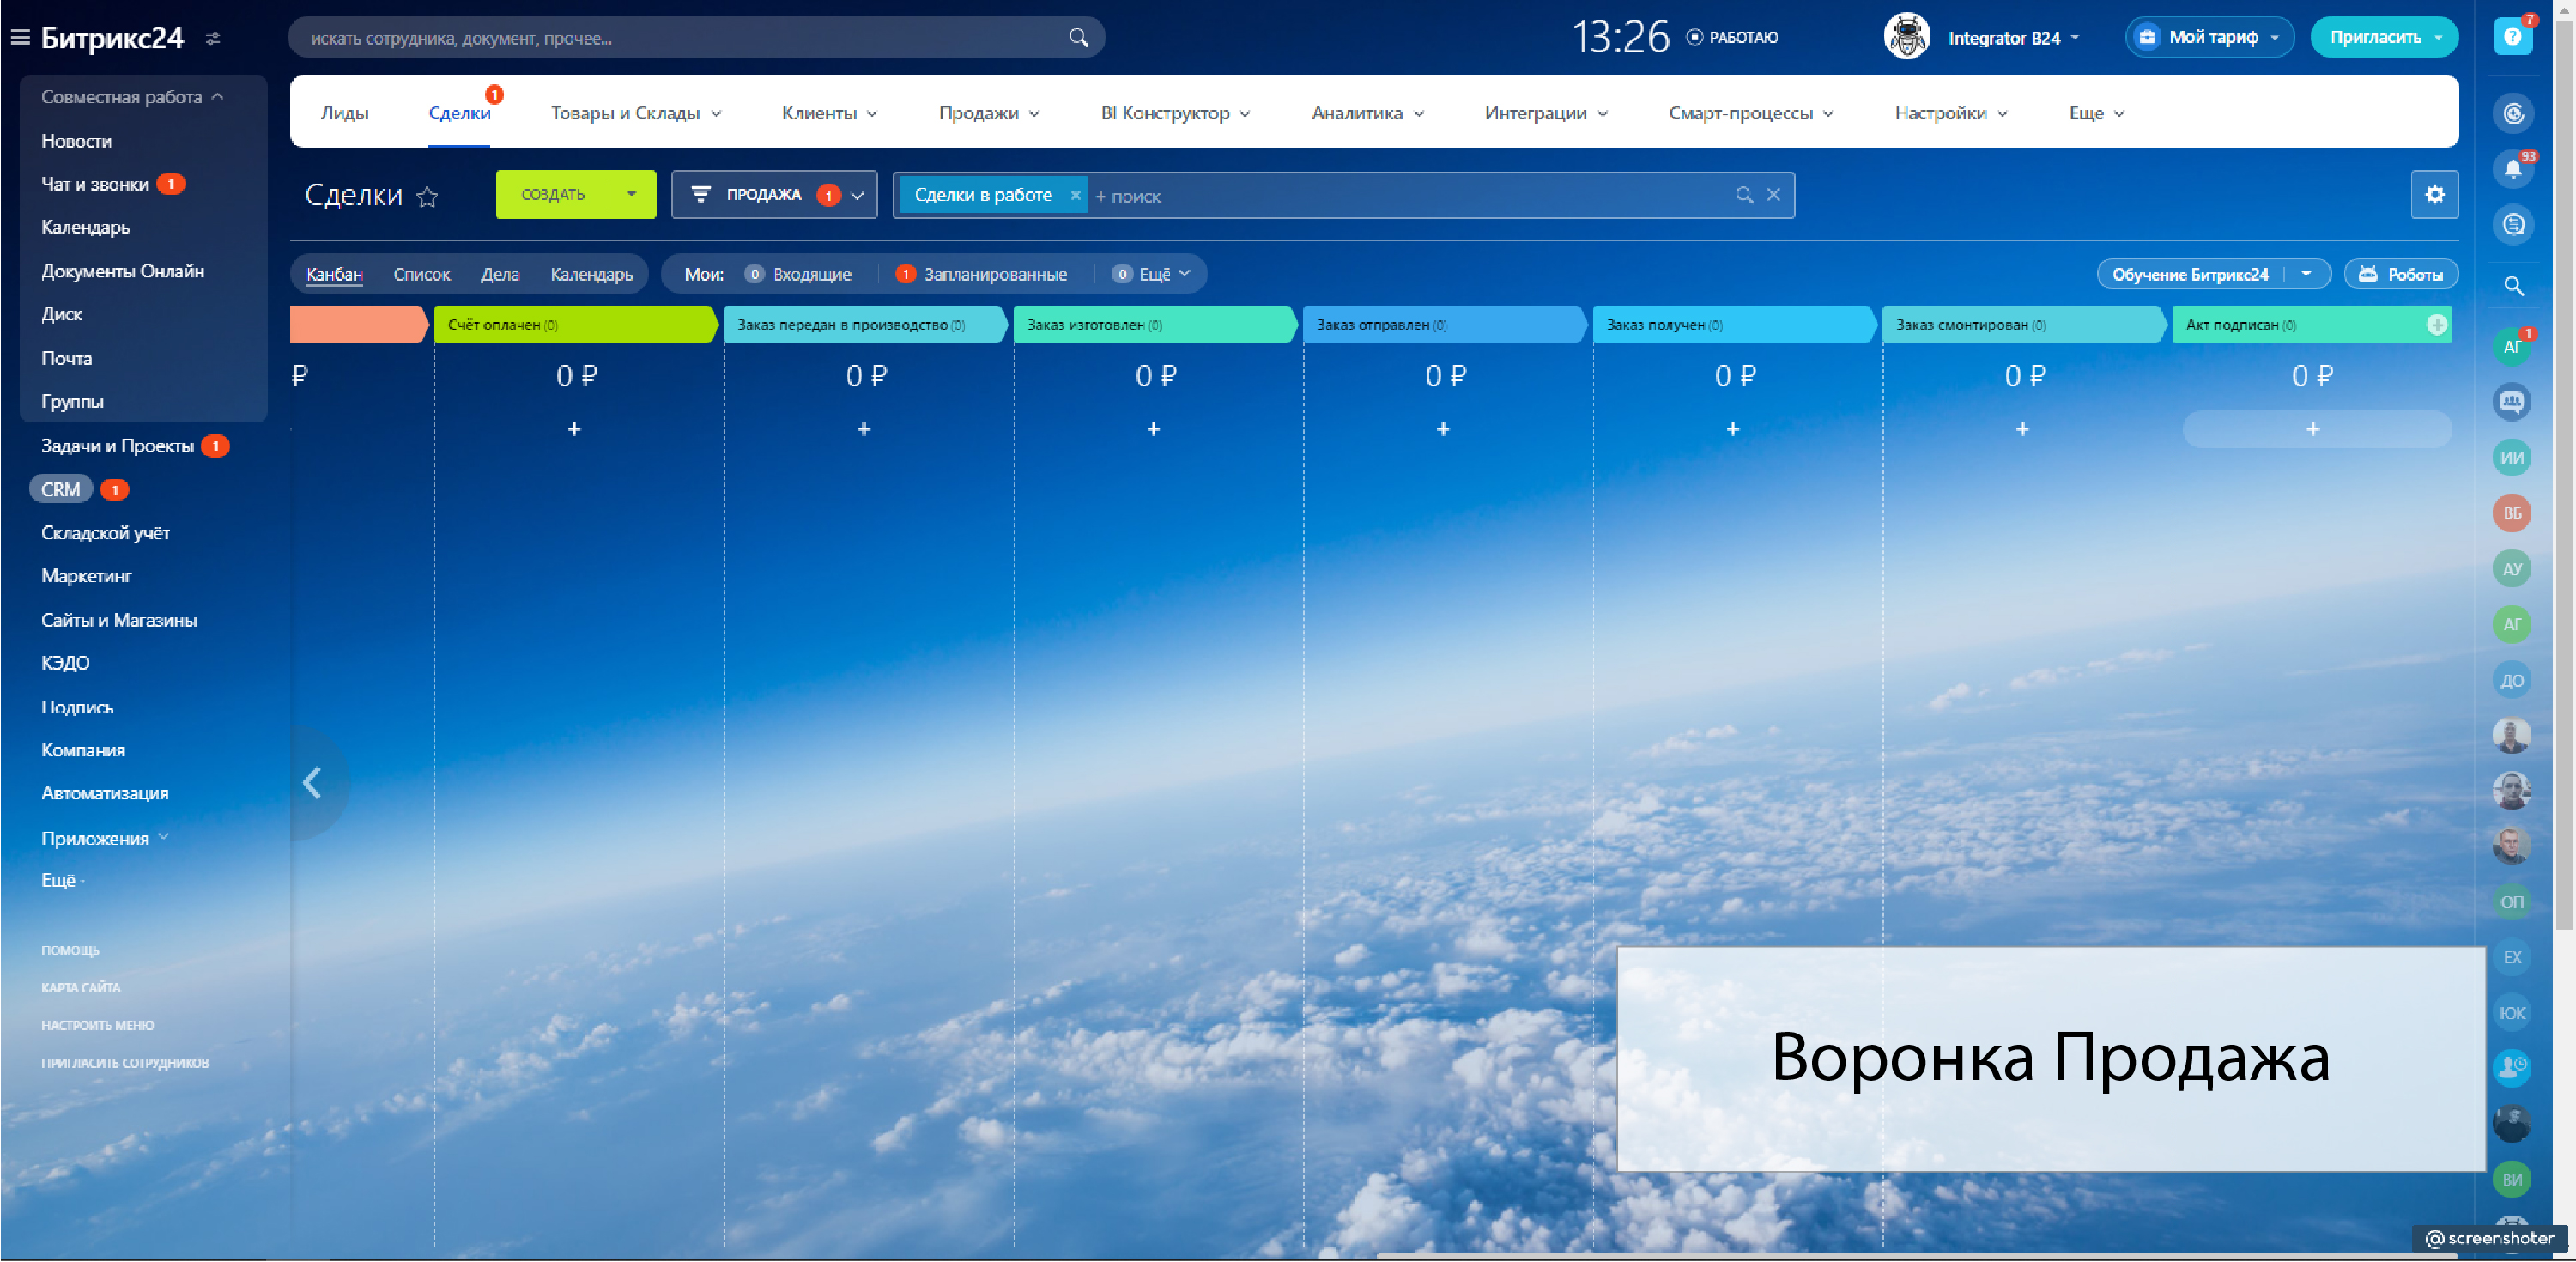Click the hamburger menu icon beside Битрикс24

coord(20,38)
